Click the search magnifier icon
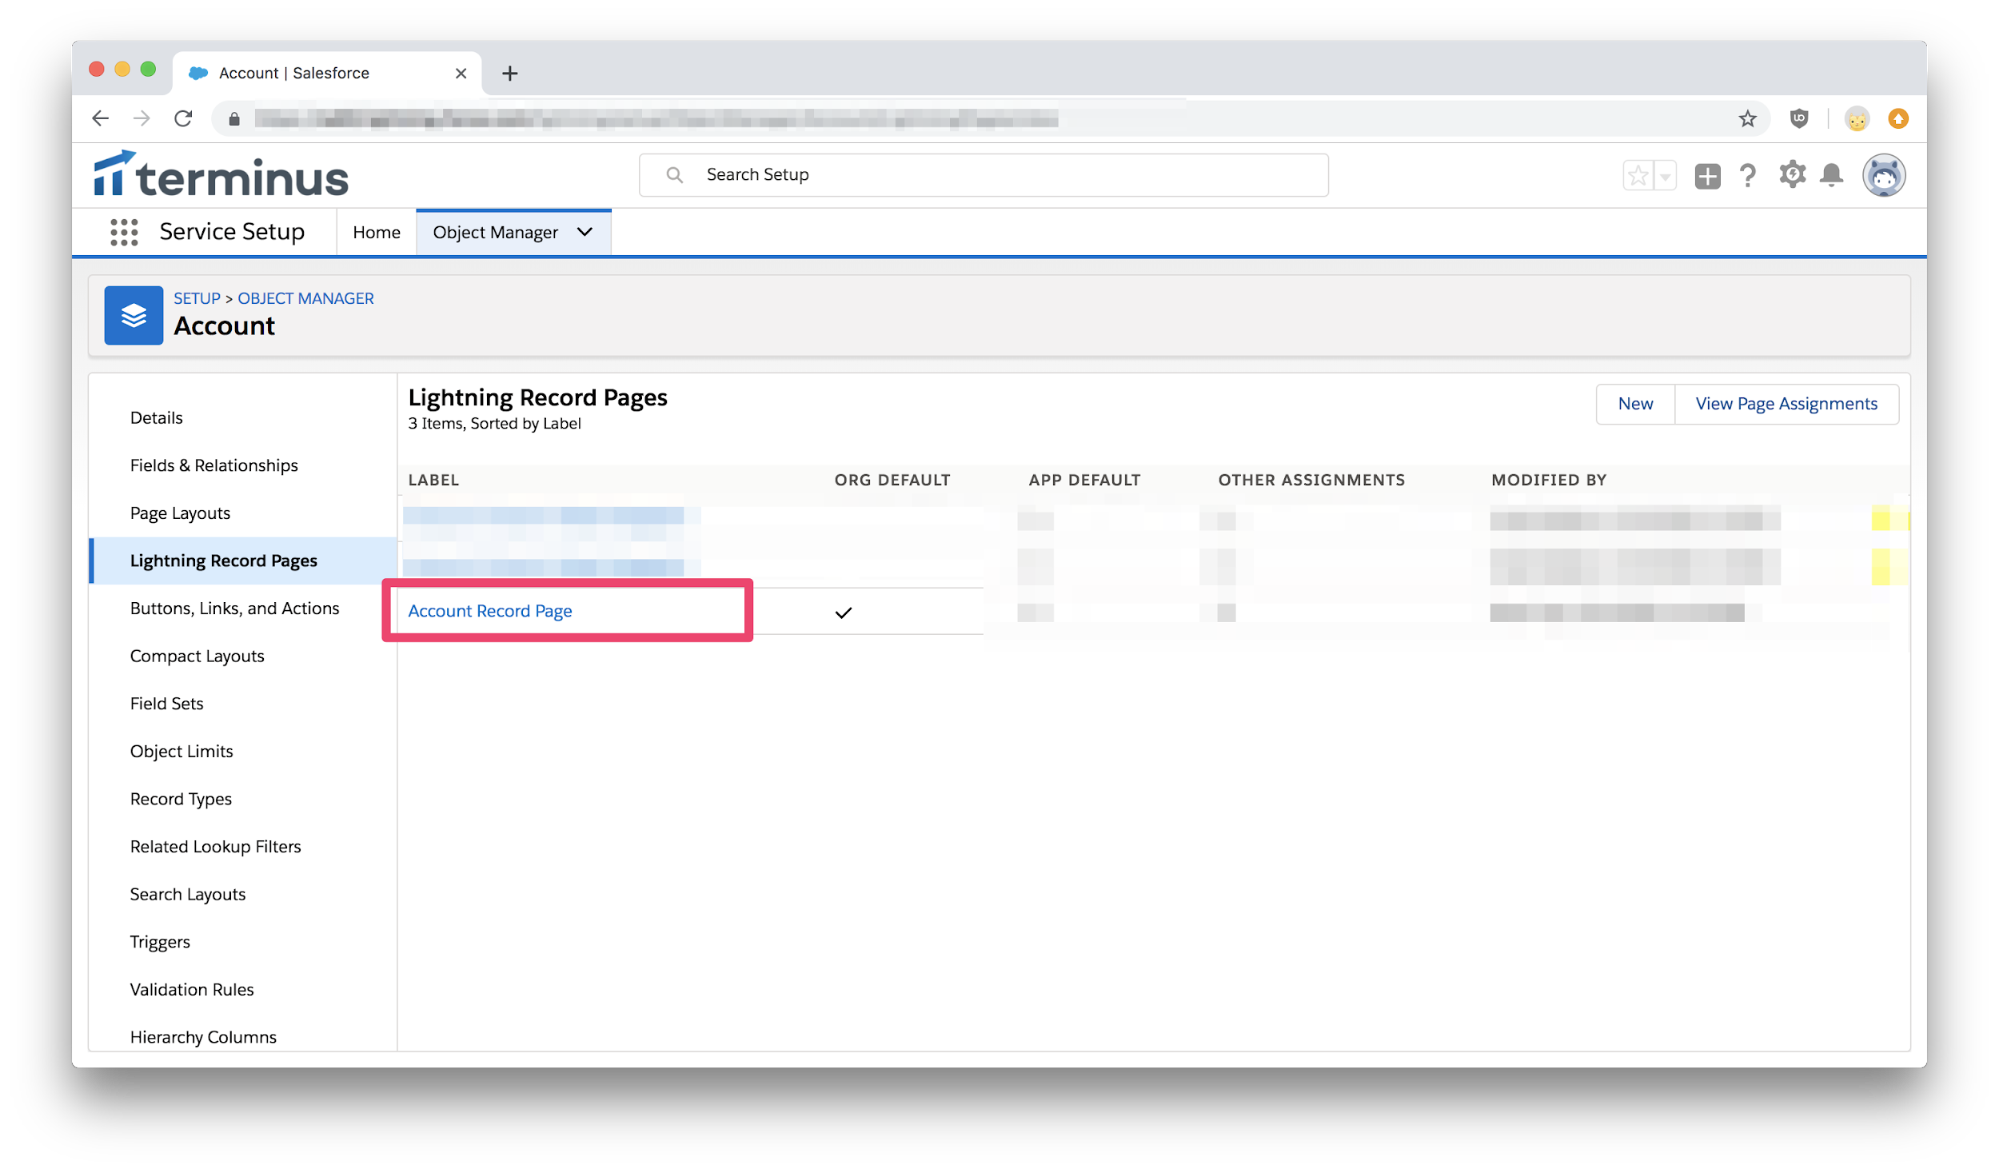The image size is (1999, 1171). (675, 175)
